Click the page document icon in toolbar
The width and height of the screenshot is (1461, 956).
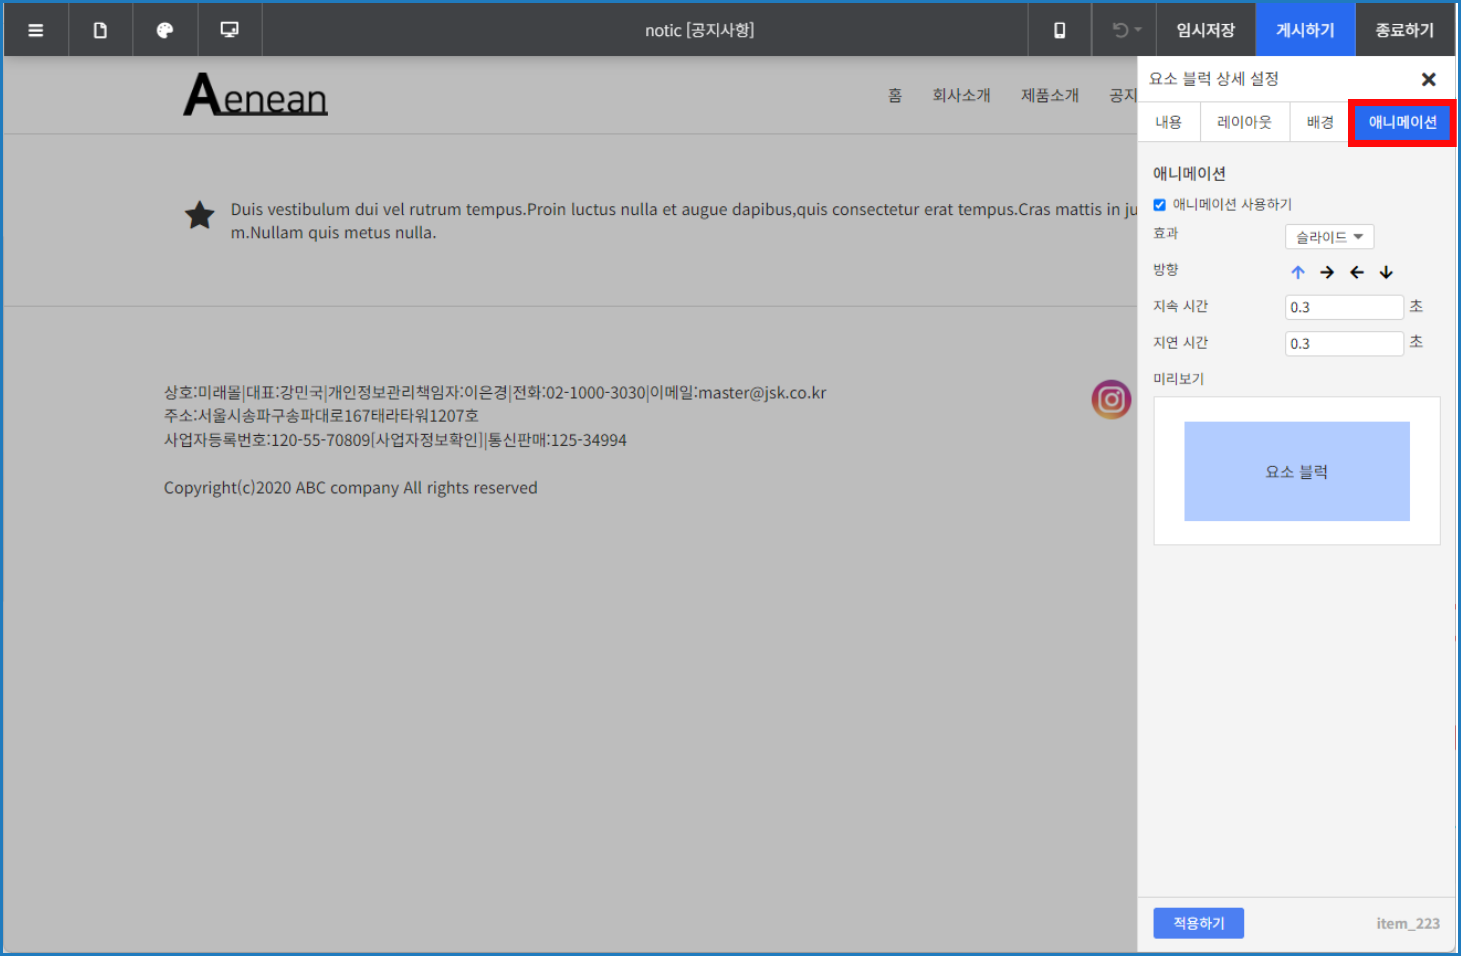(100, 29)
